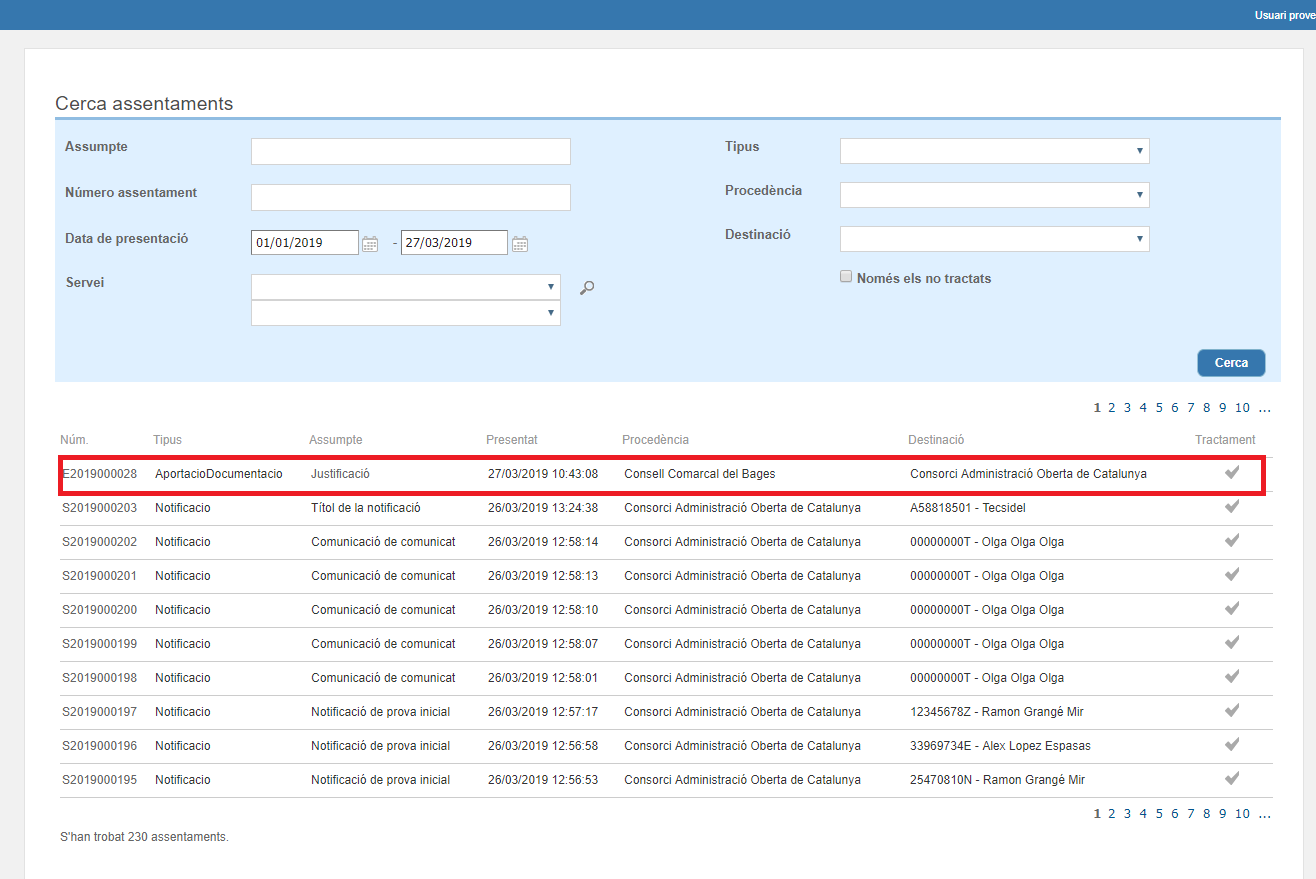Screen dimensions: 1316x879
Task: Open the first Servei dropdown
Action: coord(405,287)
